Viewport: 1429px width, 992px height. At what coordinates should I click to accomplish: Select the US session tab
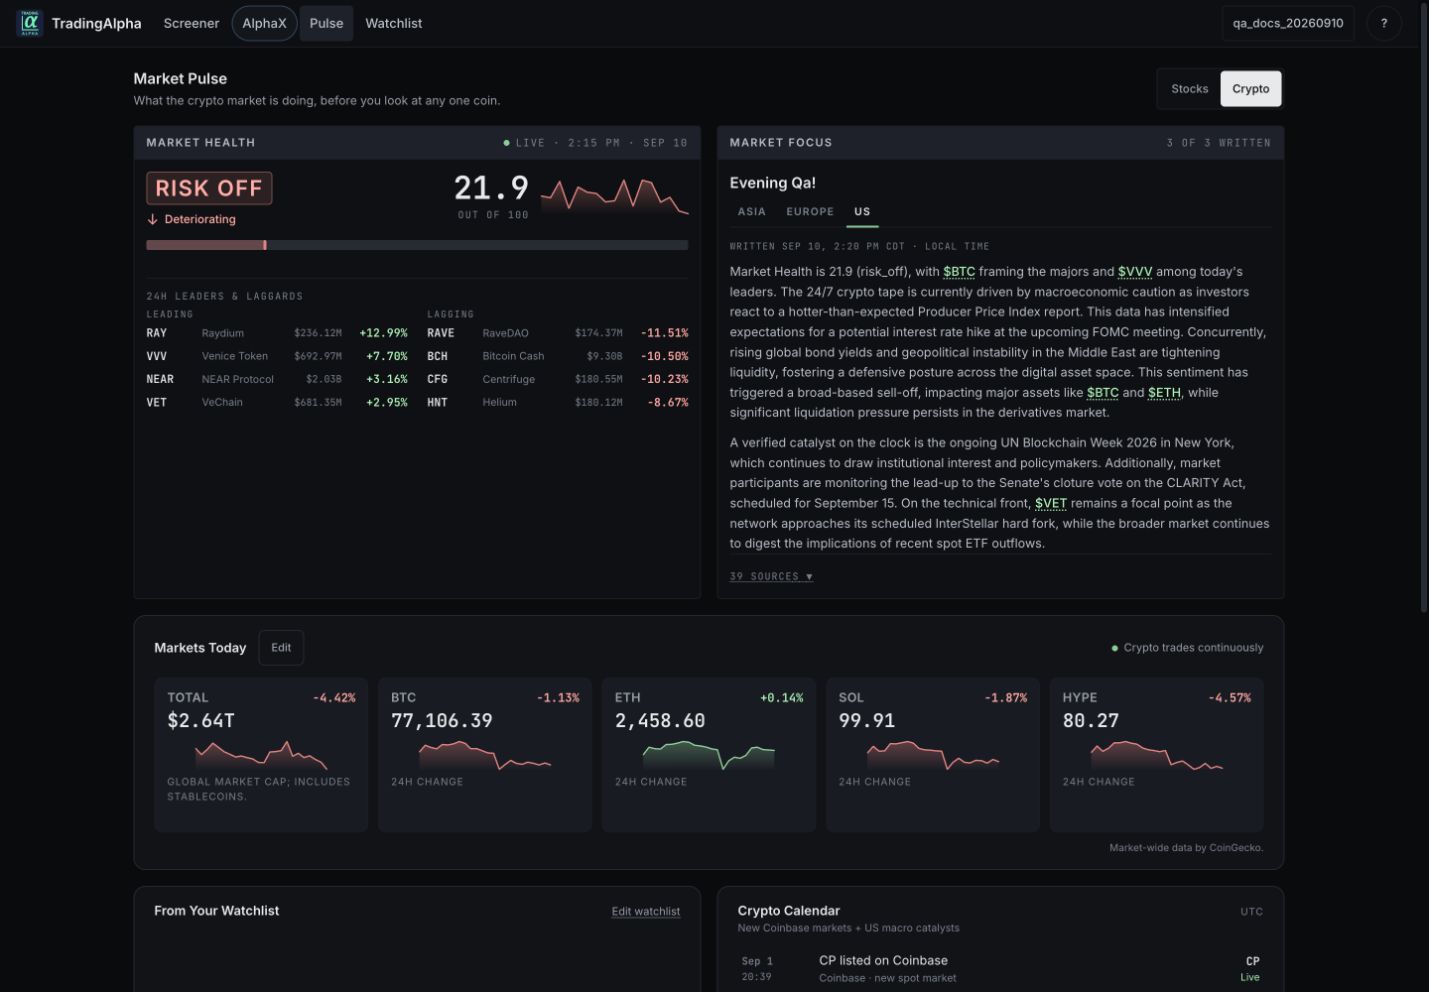click(x=862, y=212)
